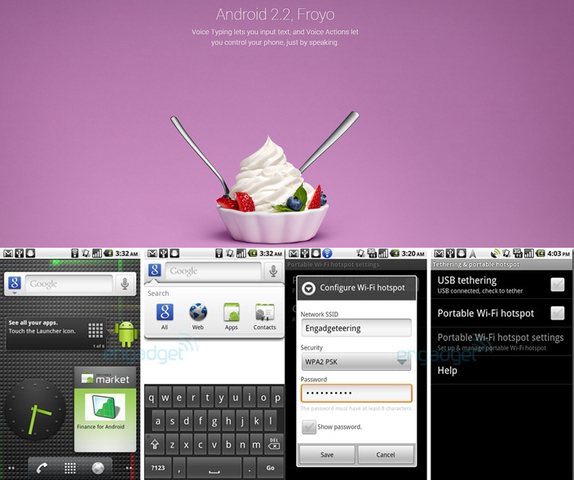Open the app launcher grid icon in the home dock
This screenshot has height=480, width=574.
[70, 468]
